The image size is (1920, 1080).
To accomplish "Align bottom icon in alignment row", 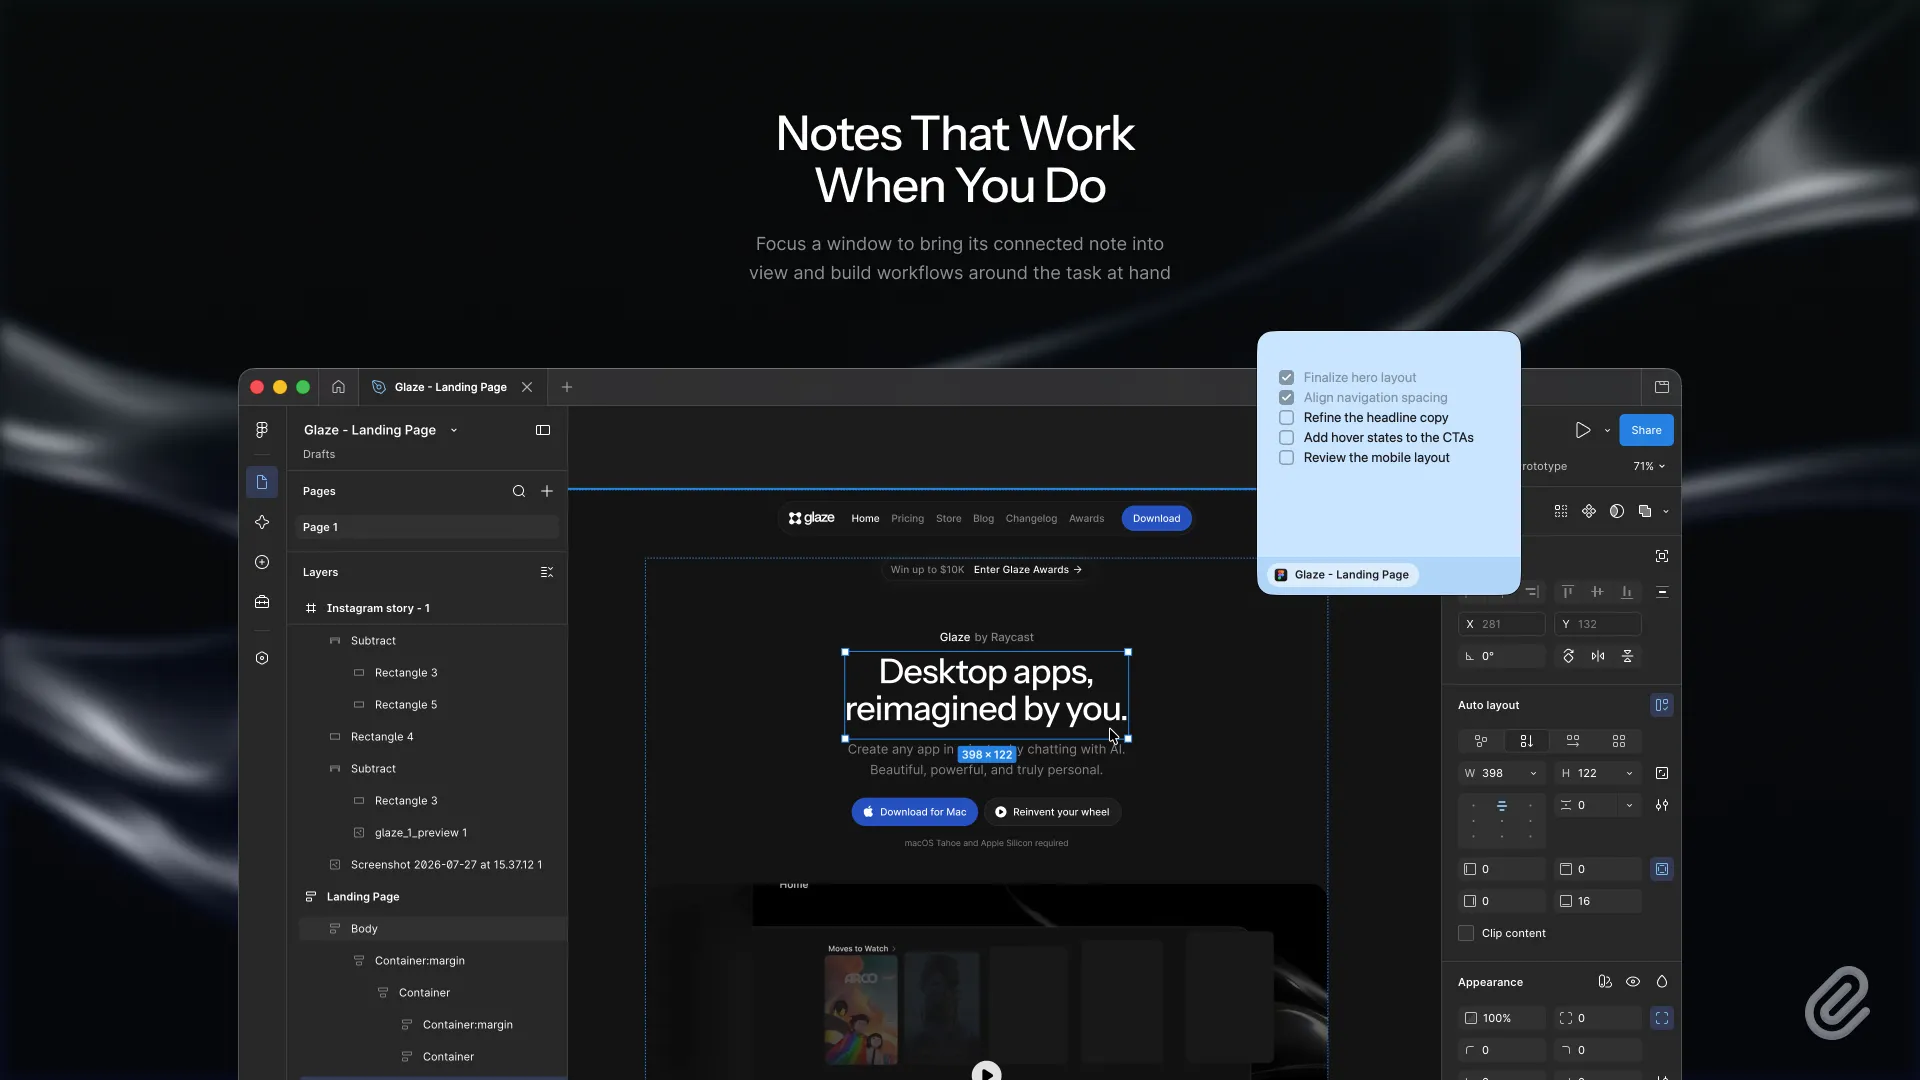I will 1627,592.
